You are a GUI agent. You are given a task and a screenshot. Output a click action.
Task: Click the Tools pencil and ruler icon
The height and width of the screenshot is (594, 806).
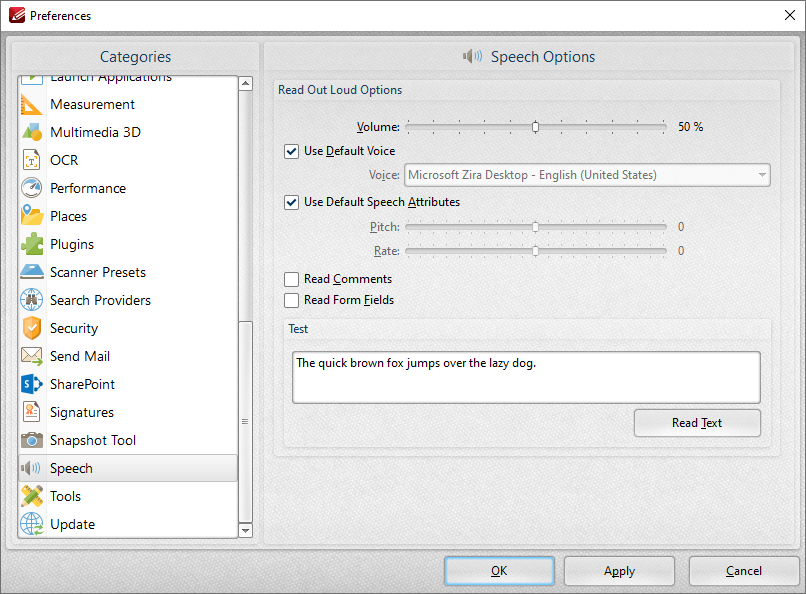tap(31, 496)
